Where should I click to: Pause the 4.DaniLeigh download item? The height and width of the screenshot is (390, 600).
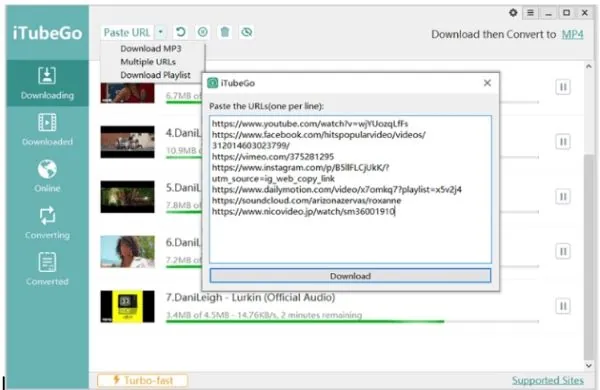[x=563, y=142]
